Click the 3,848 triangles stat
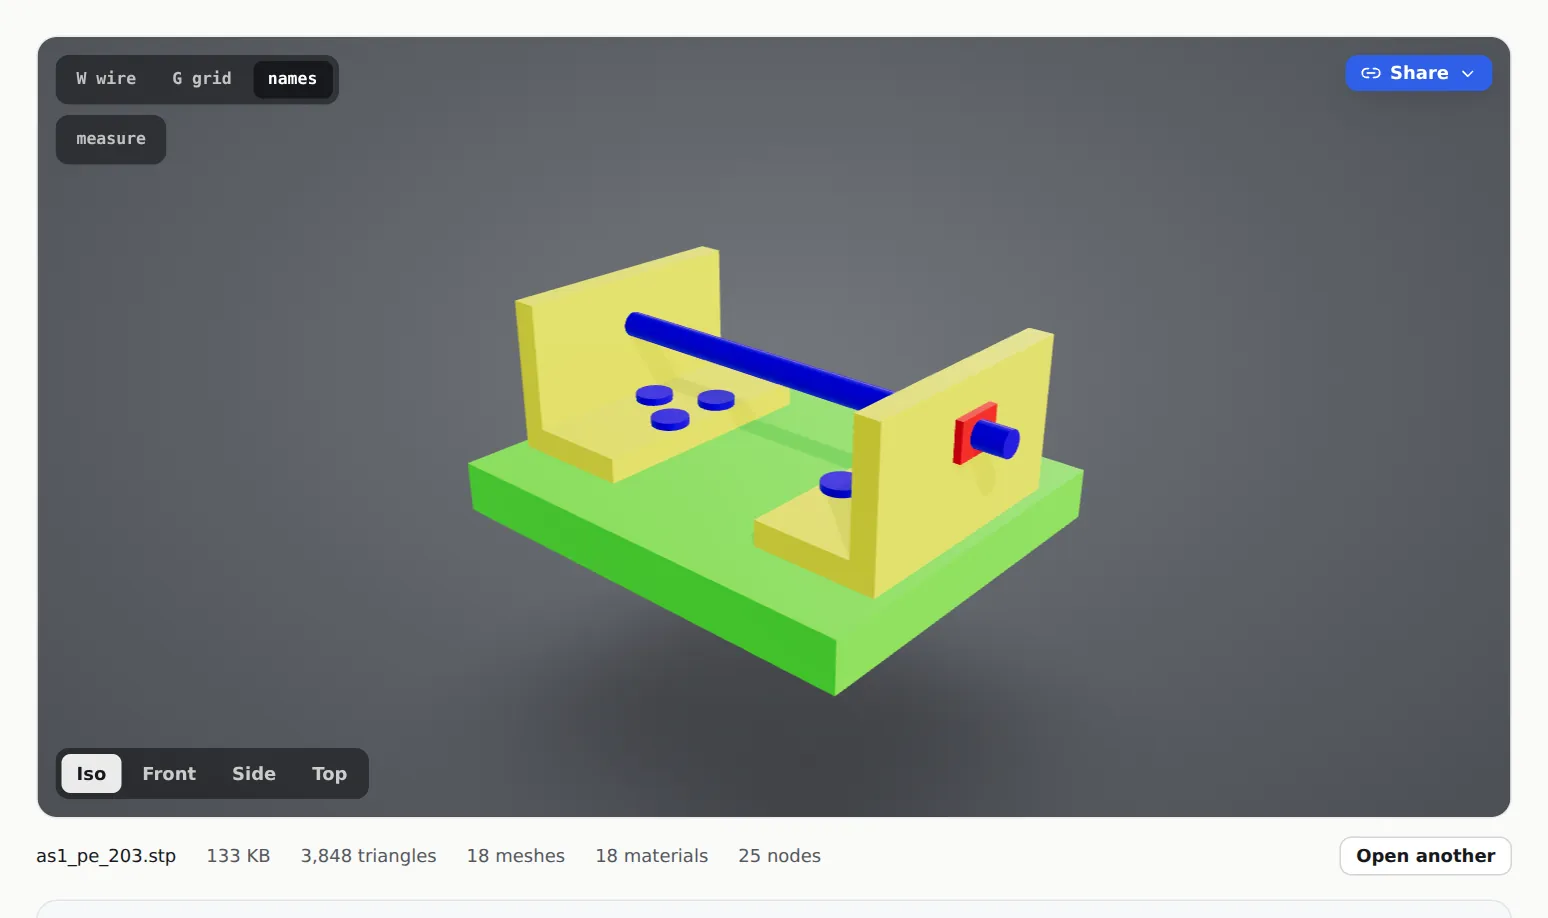This screenshot has height=918, width=1548. (368, 856)
